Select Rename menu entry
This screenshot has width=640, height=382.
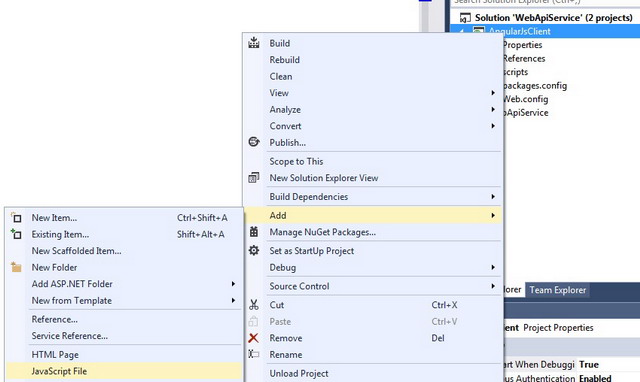point(373,355)
